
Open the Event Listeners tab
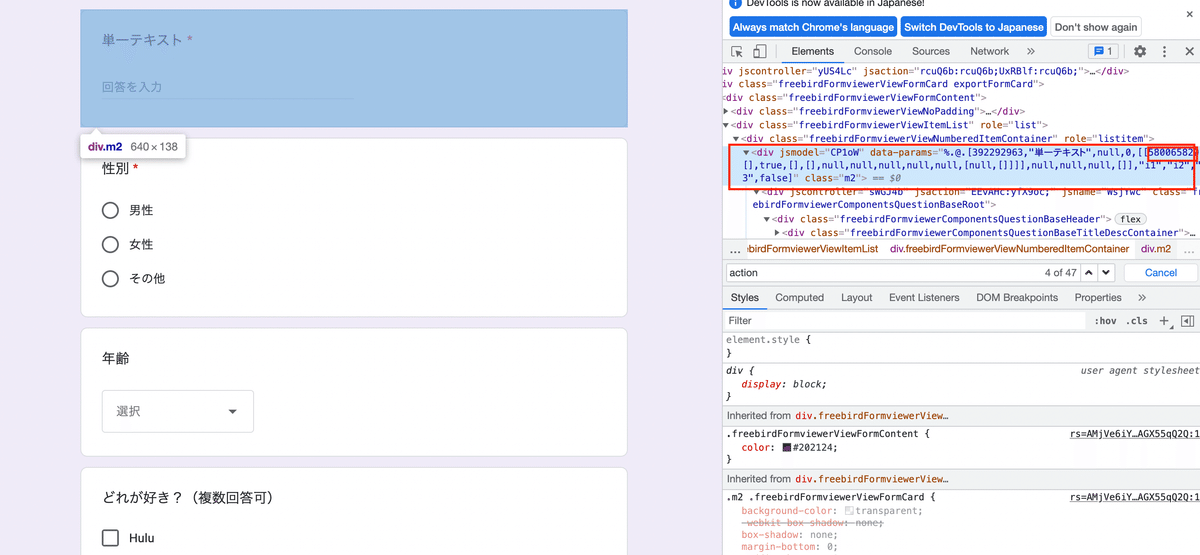pos(924,297)
